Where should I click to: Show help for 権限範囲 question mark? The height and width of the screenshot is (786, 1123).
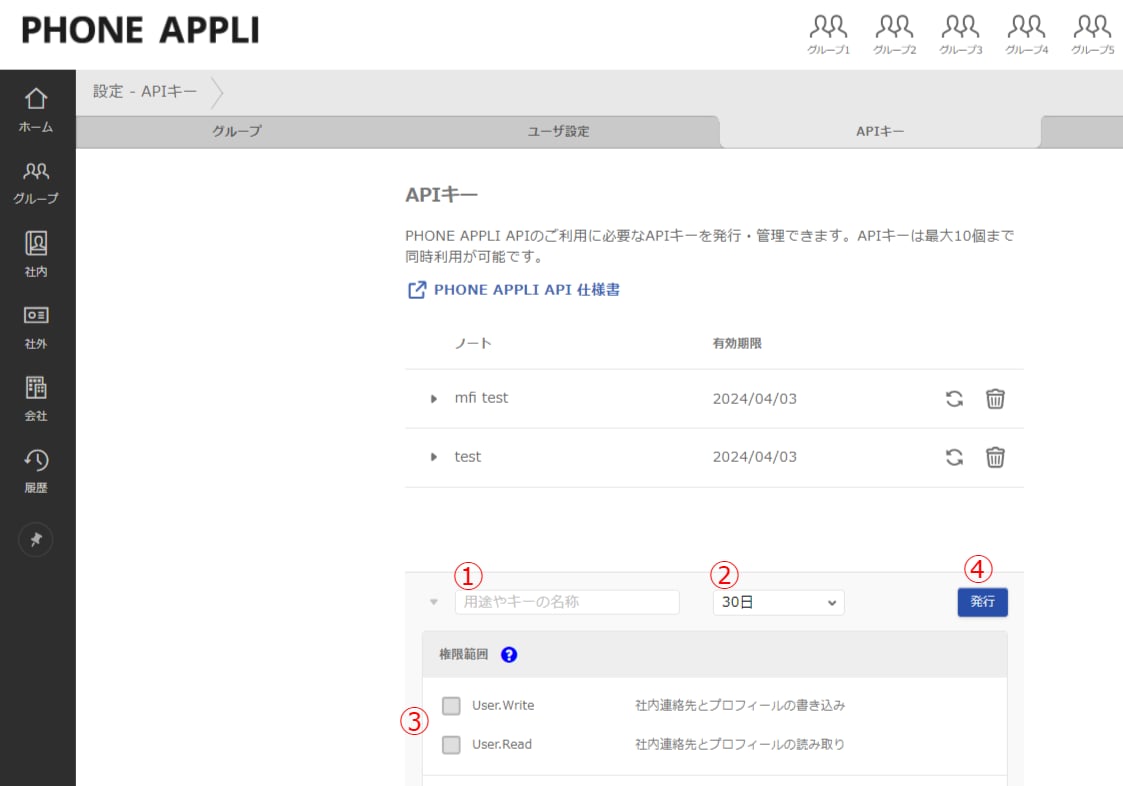(509, 654)
